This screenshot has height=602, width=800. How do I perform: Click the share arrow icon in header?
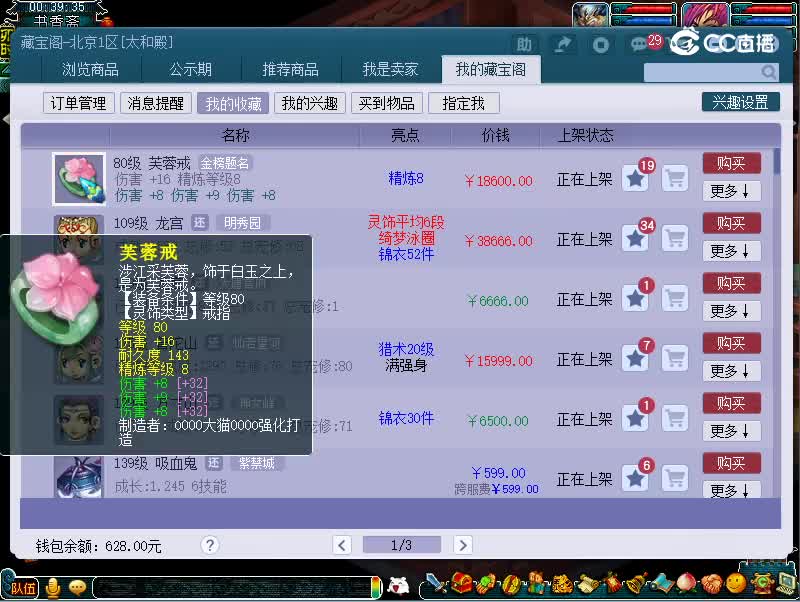563,45
